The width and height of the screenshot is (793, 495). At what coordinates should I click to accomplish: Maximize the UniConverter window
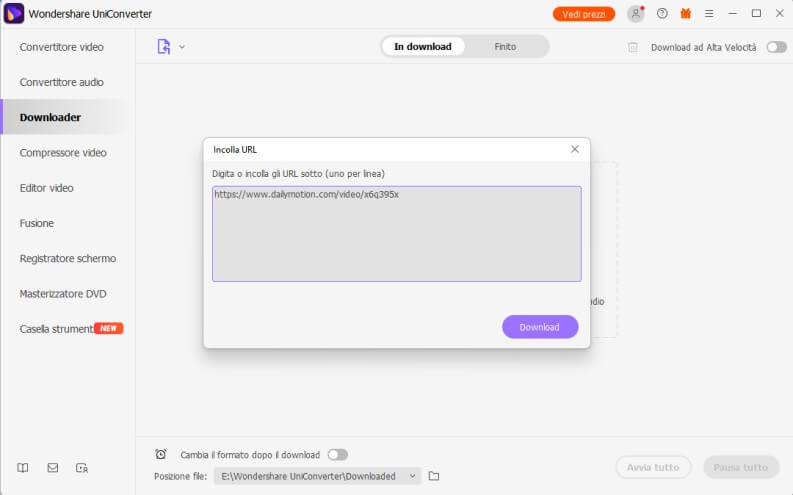756,14
